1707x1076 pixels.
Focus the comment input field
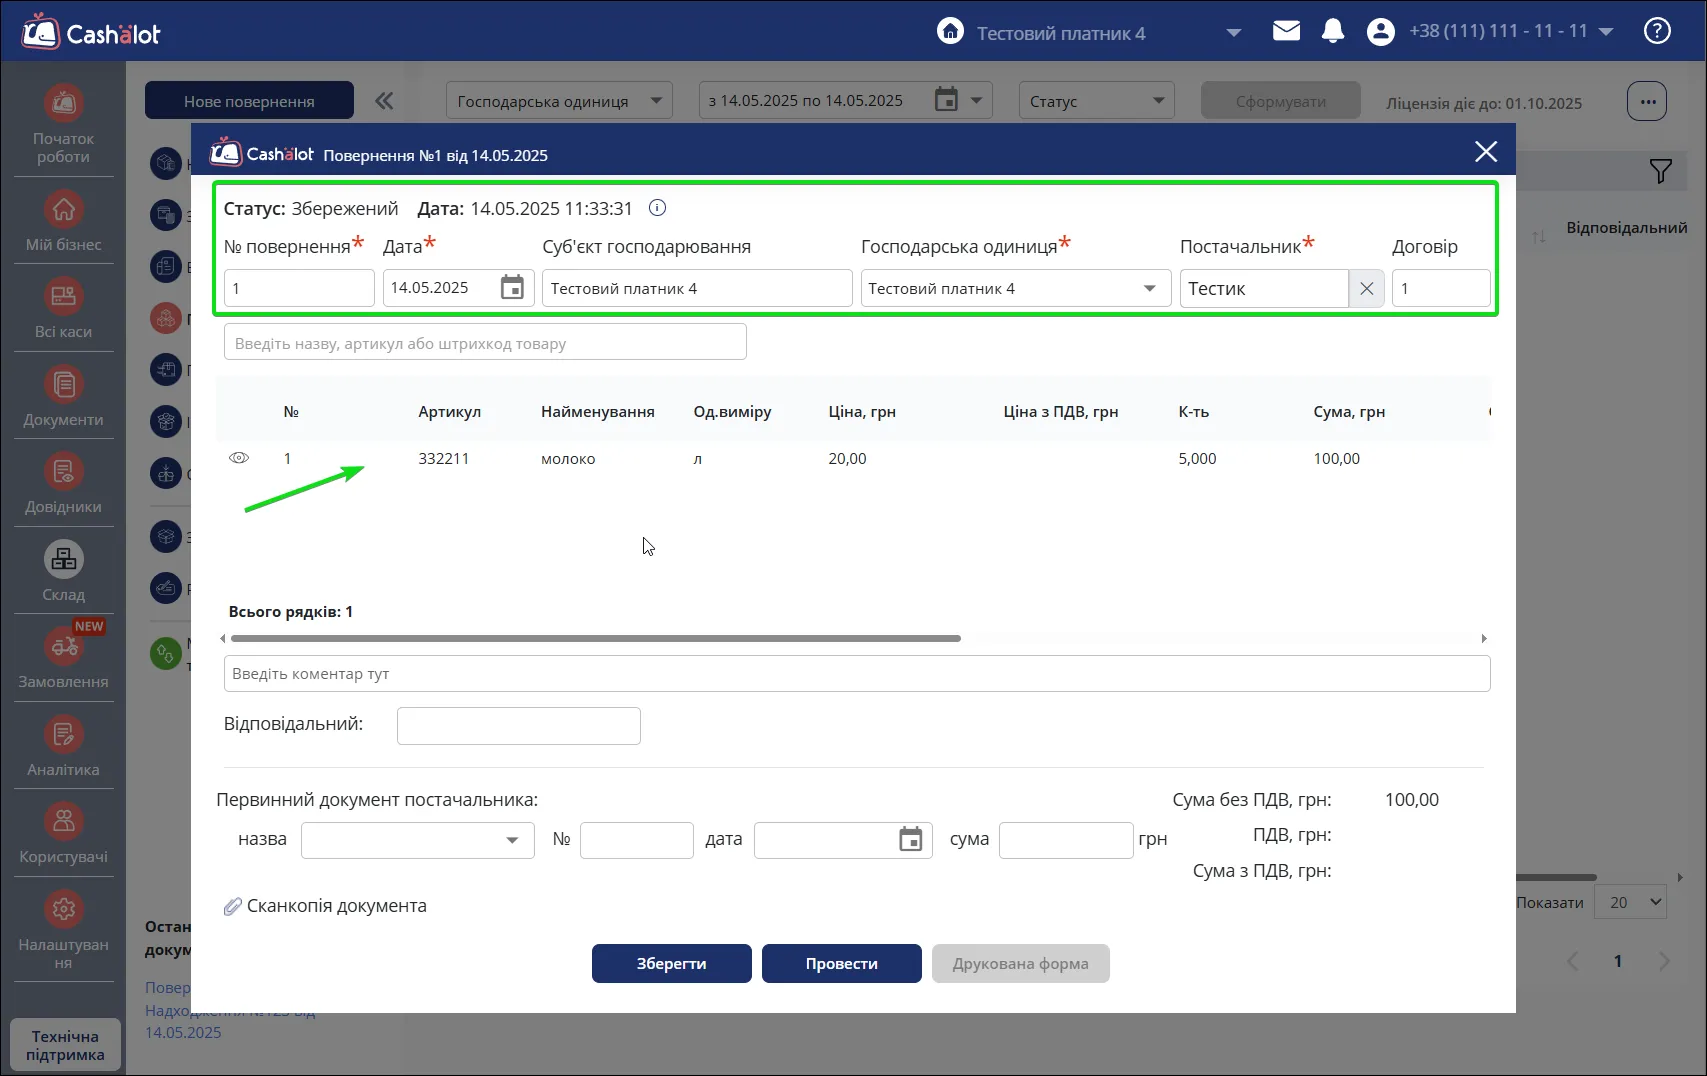(857, 673)
